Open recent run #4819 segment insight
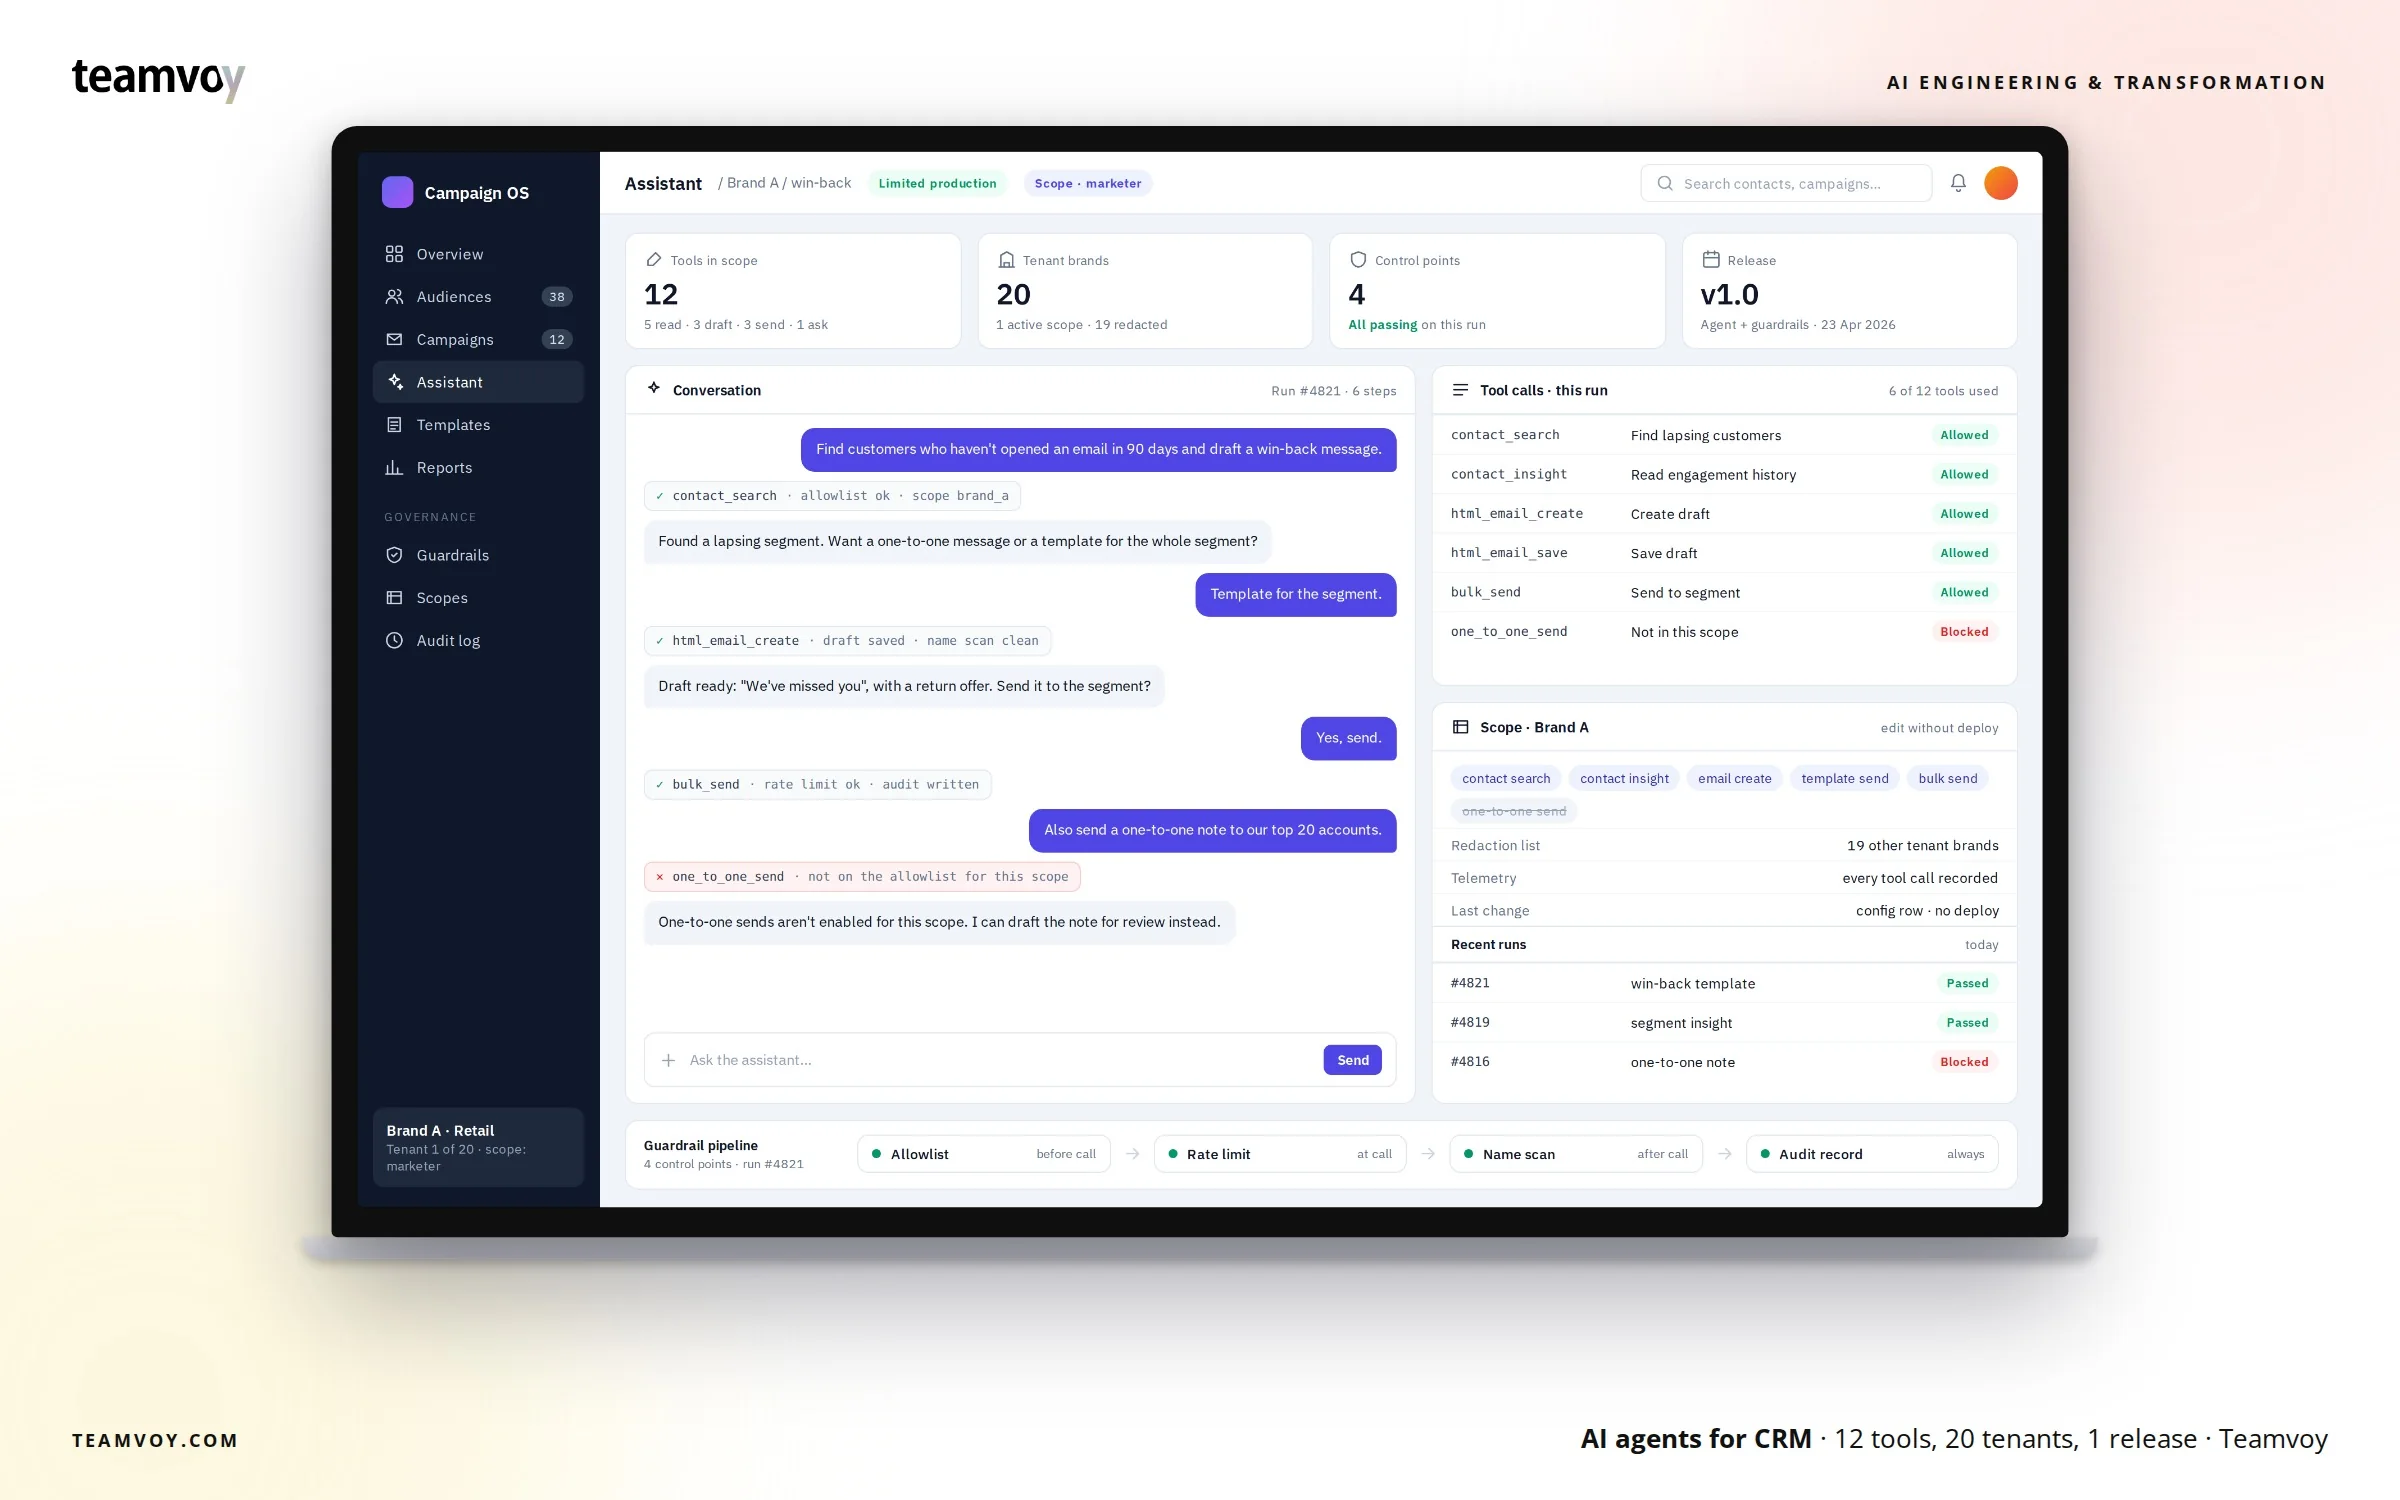Image resolution: width=2400 pixels, height=1500 pixels. coord(1724,1022)
